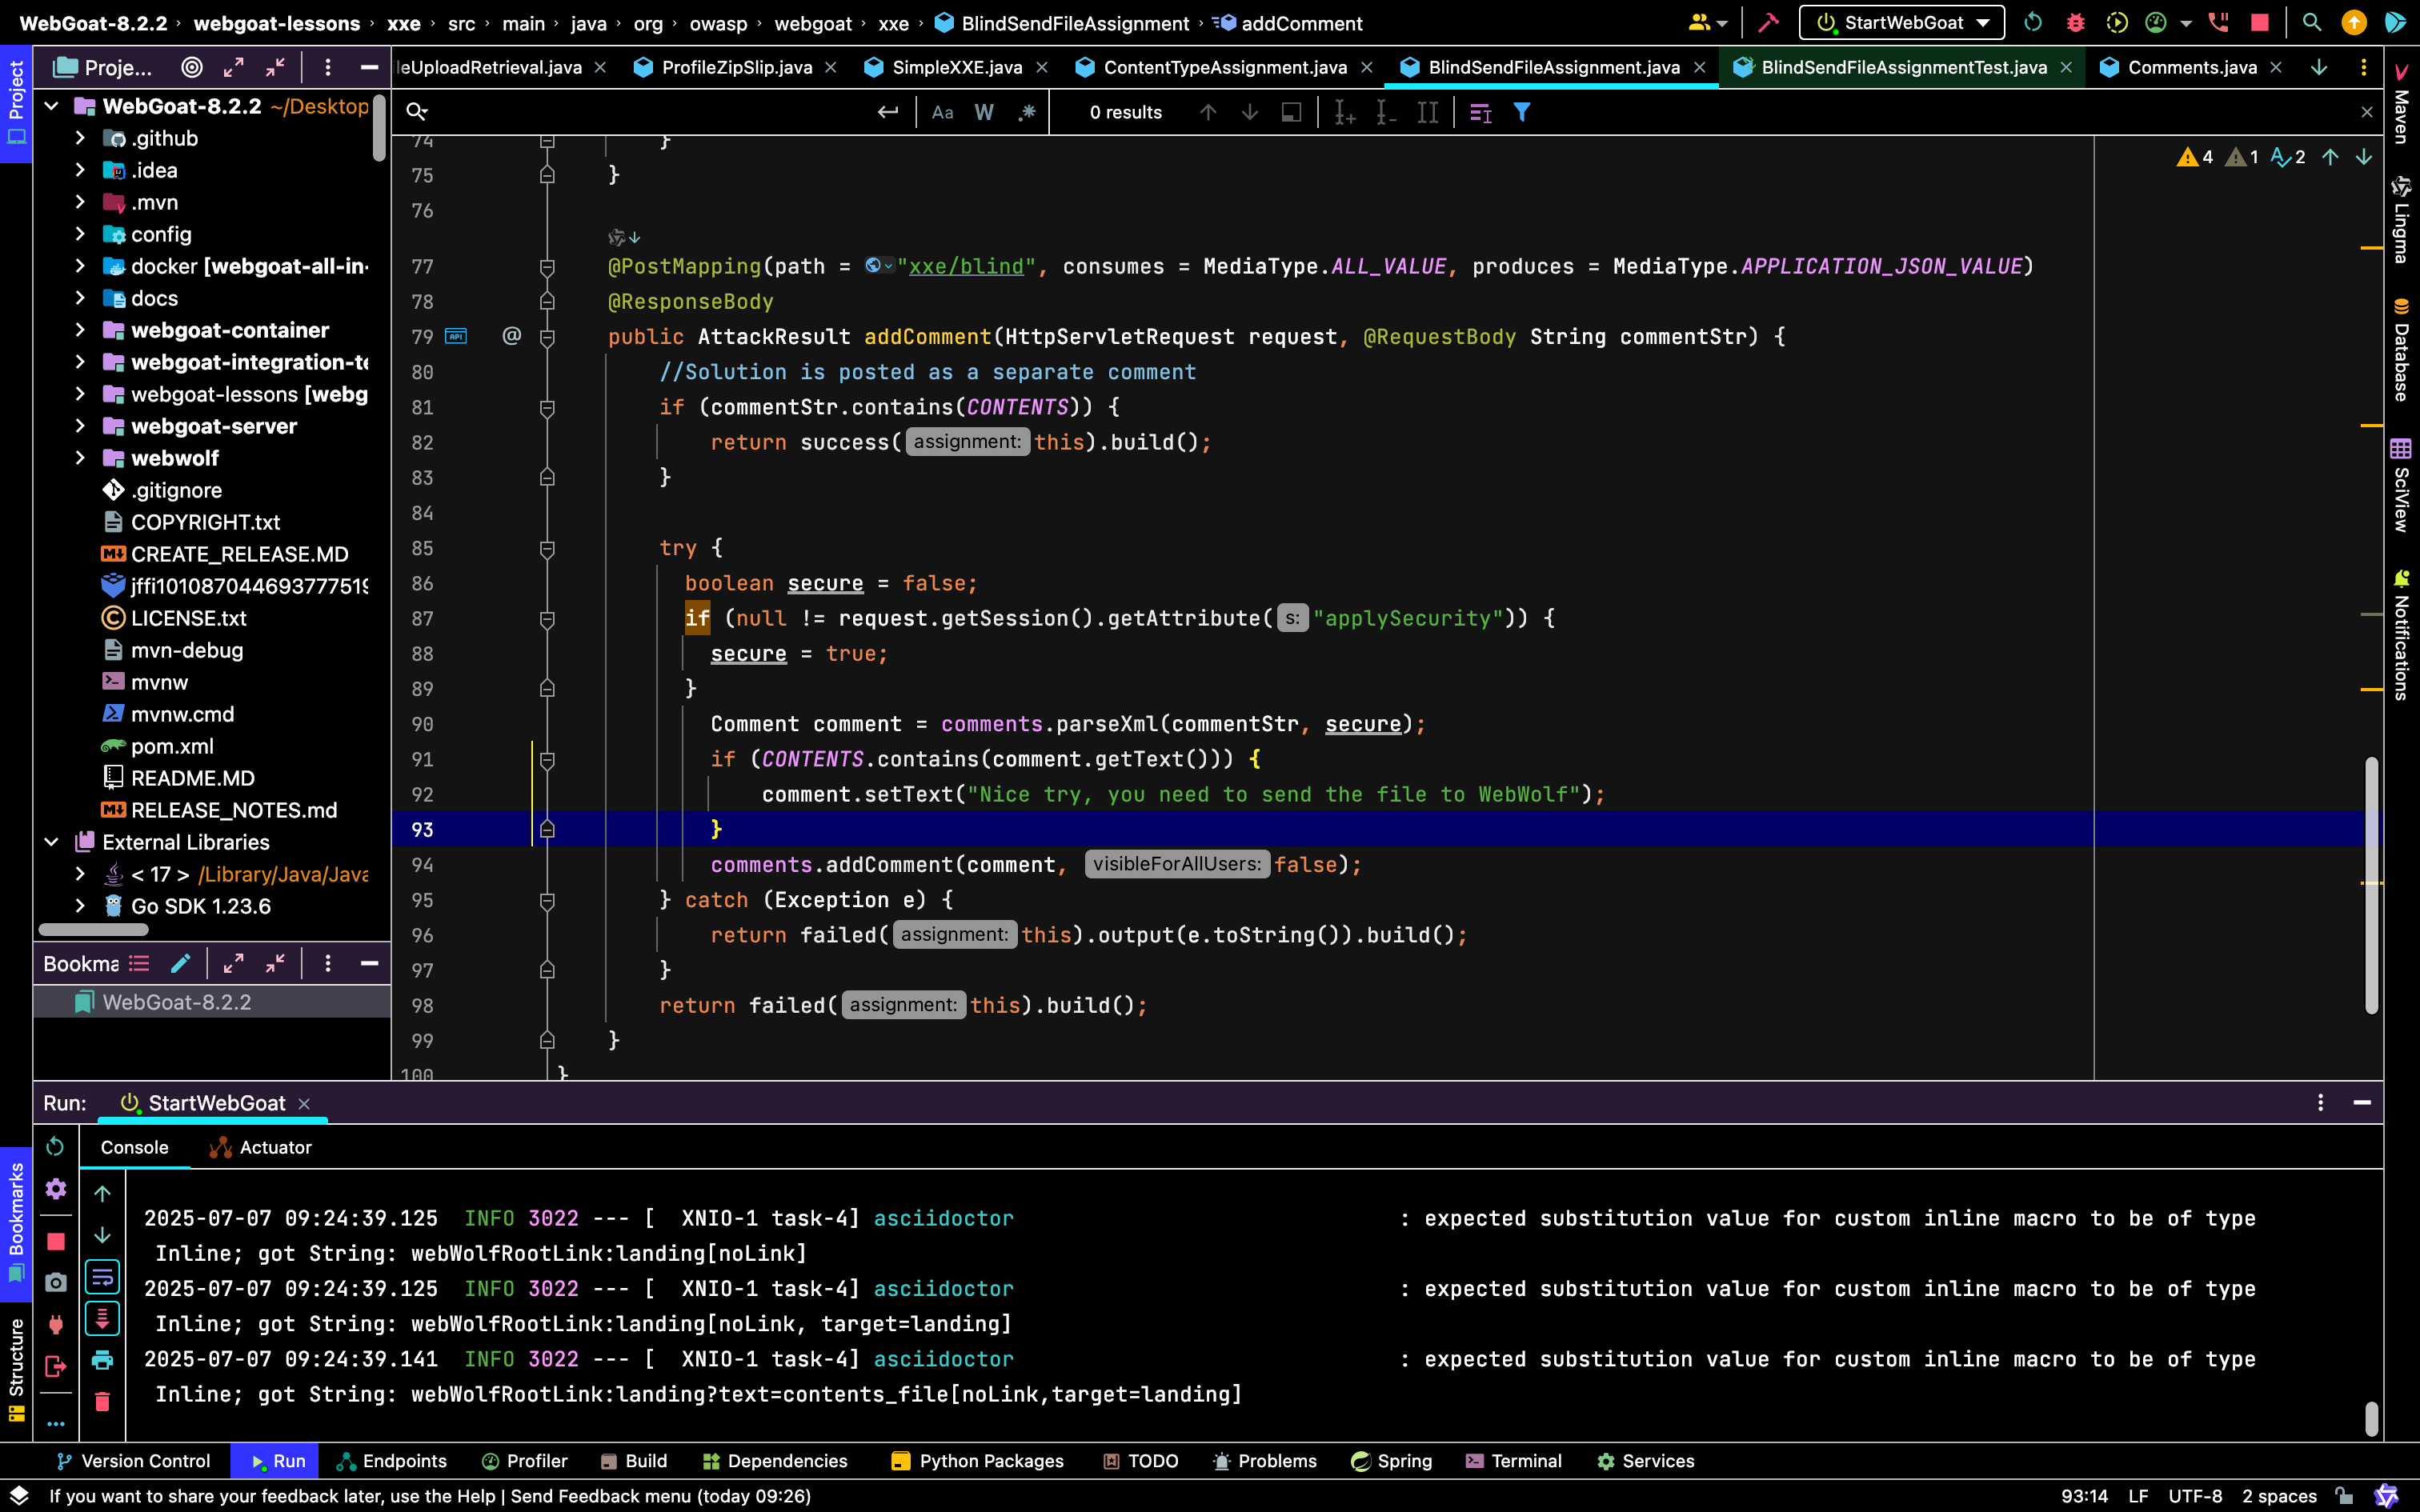The image size is (2420, 1512).
Task: Go to next search occurrence arrow
Action: point(1250,113)
